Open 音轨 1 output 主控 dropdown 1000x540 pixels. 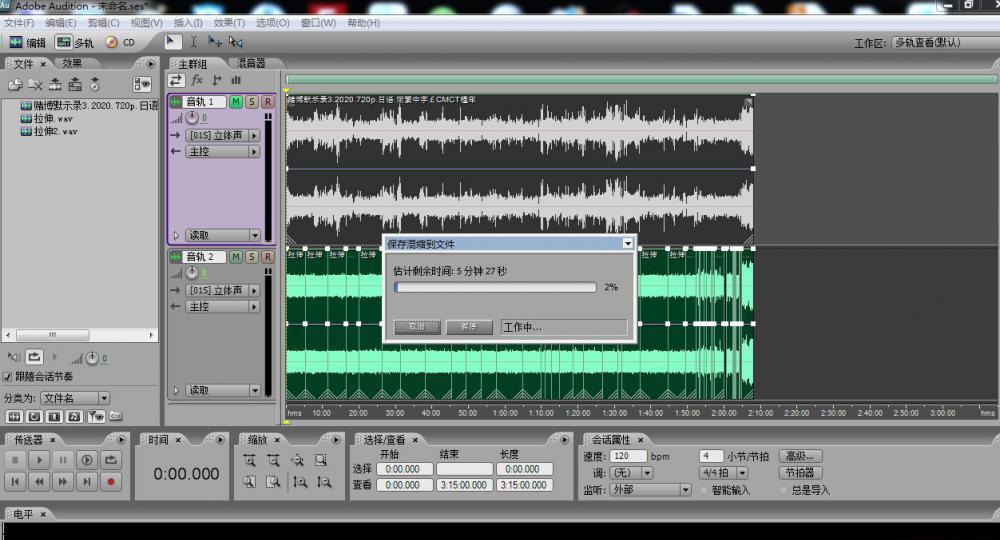click(223, 152)
